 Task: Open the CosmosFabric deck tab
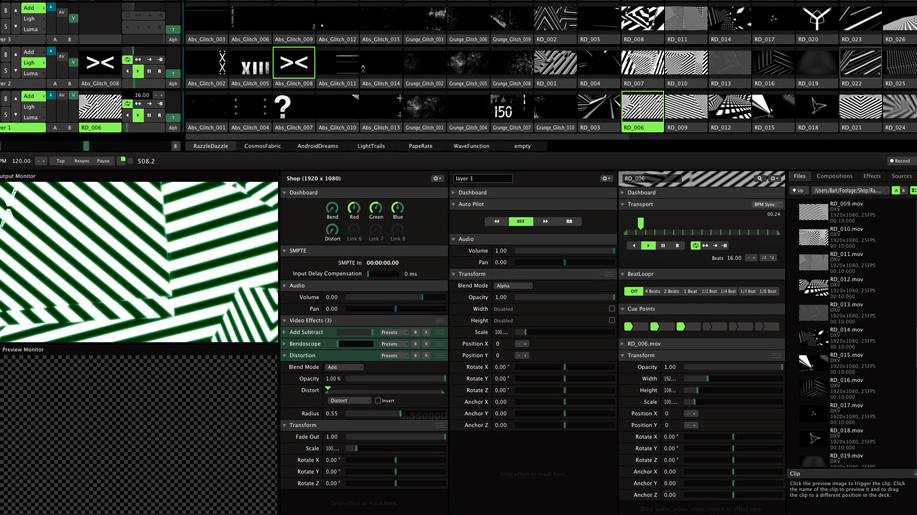(263, 146)
